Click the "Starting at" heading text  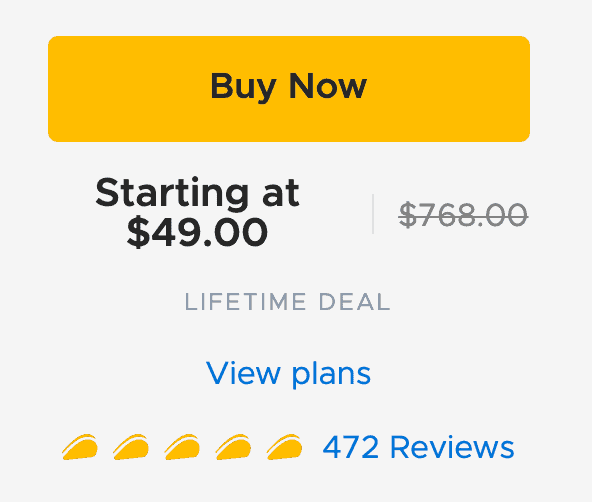point(197,192)
